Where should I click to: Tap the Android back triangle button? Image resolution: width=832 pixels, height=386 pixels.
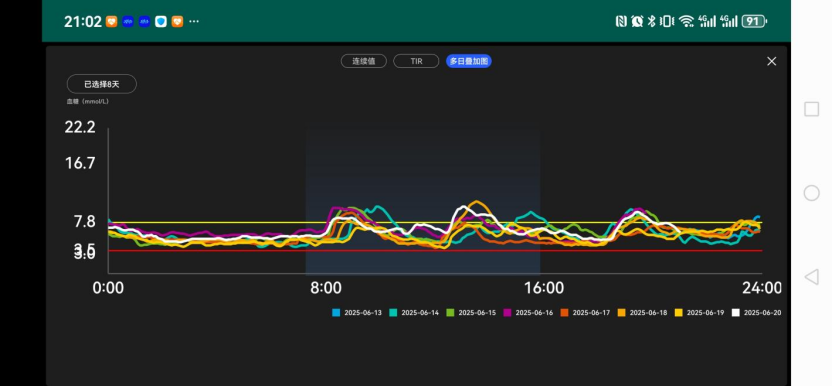(x=811, y=277)
